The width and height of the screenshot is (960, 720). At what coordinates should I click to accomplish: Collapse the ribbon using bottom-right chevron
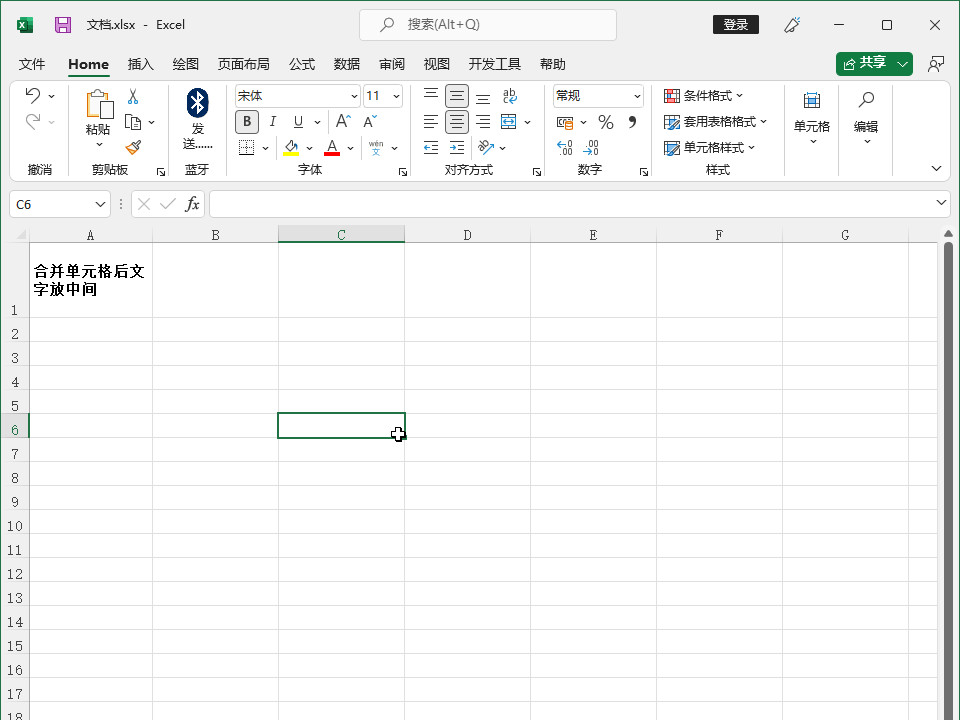(x=936, y=168)
